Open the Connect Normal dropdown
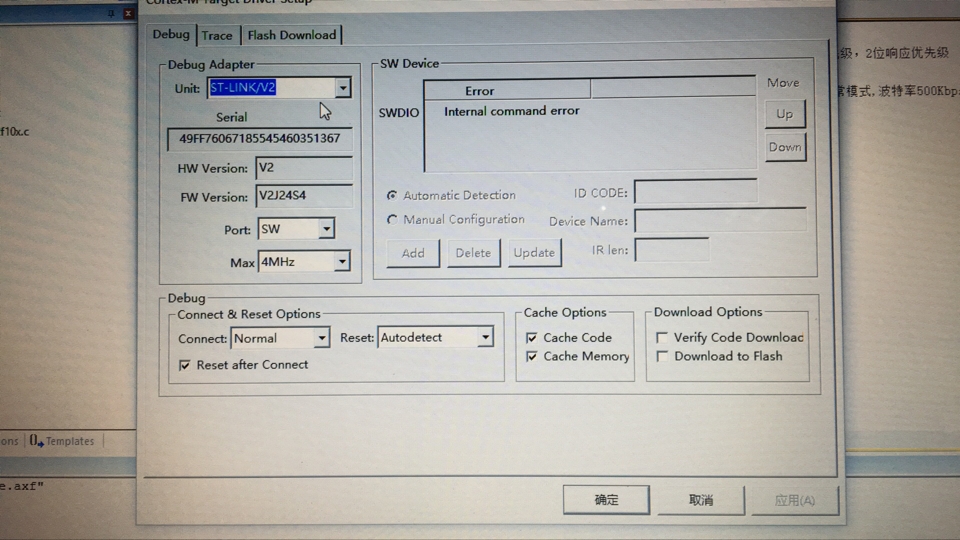Image resolution: width=960 pixels, height=540 pixels. pyautogui.click(x=321, y=339)
